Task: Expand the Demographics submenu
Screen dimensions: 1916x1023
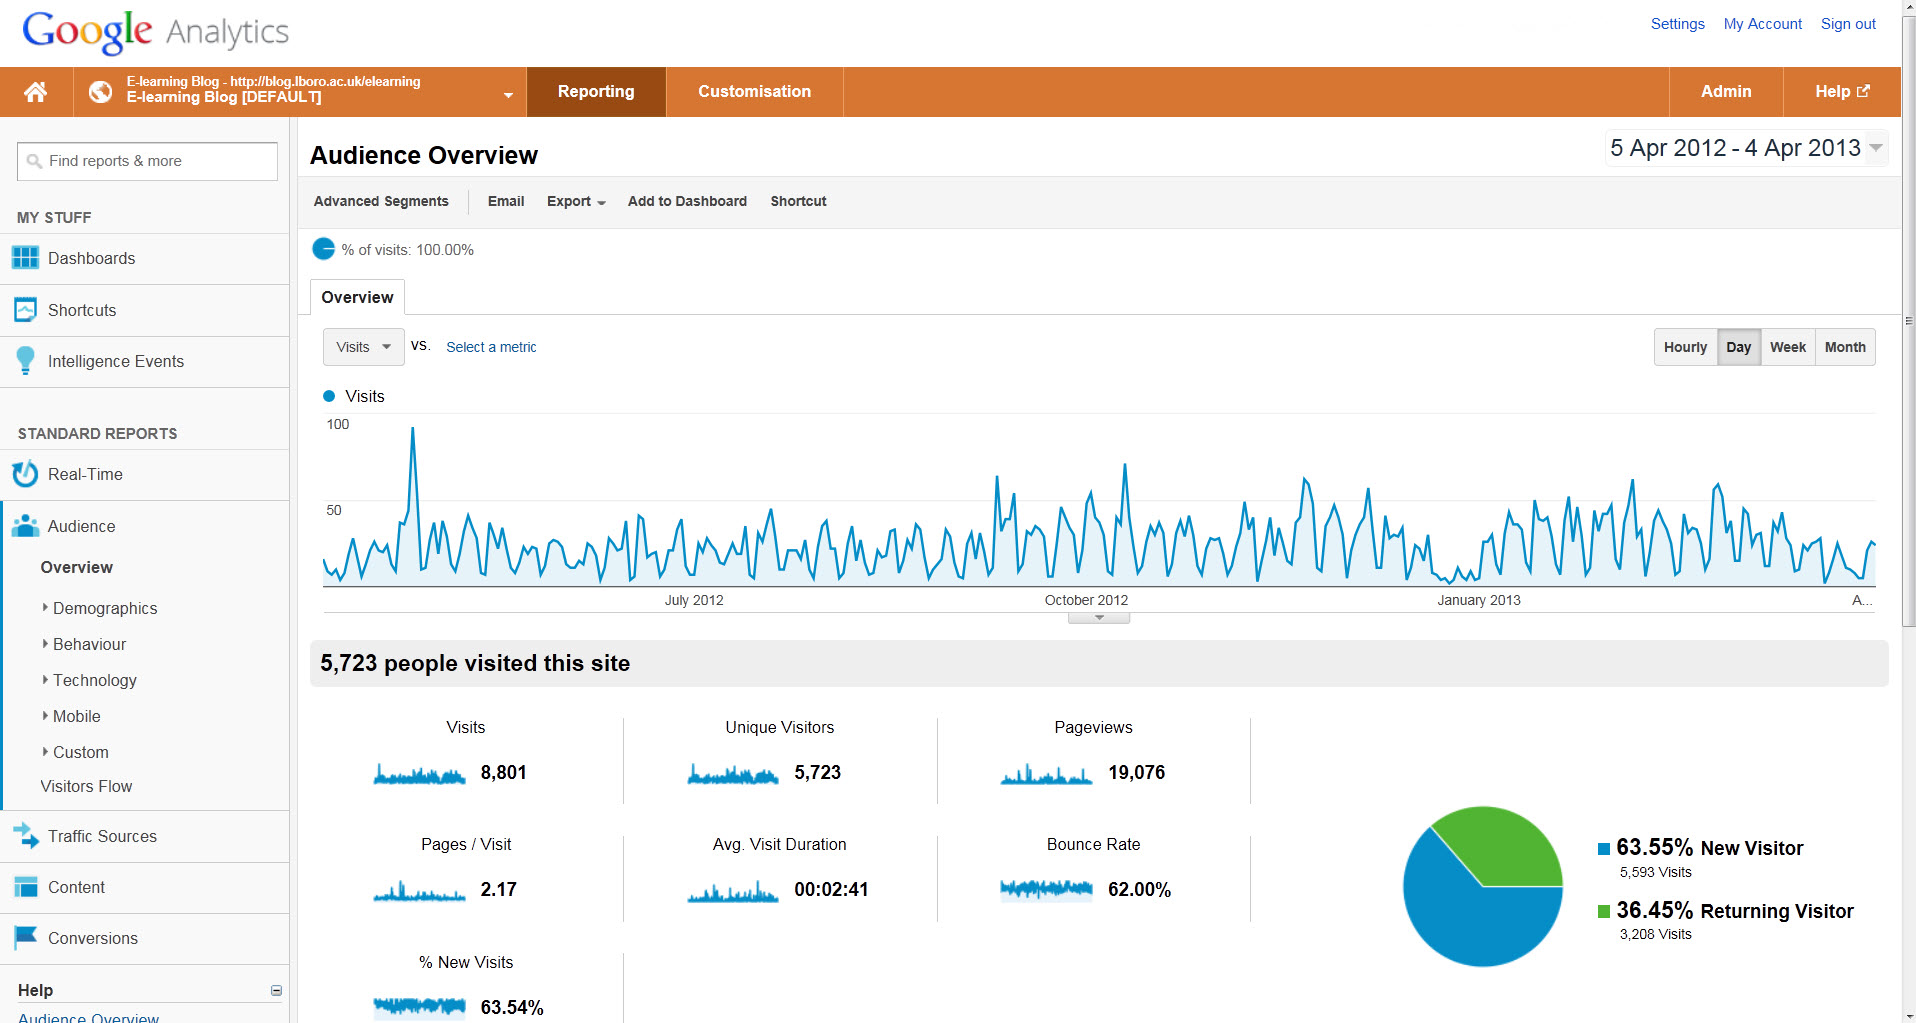Action: [x=105, y=608]
